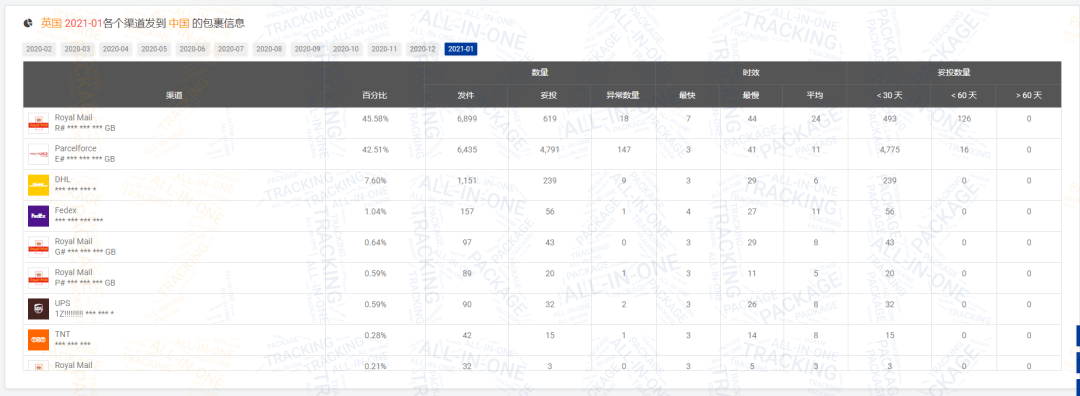The height and width of the screenshot is (396, 1080).
Task: Click the 百分比 column header
Action: click(x=375, y=95)
